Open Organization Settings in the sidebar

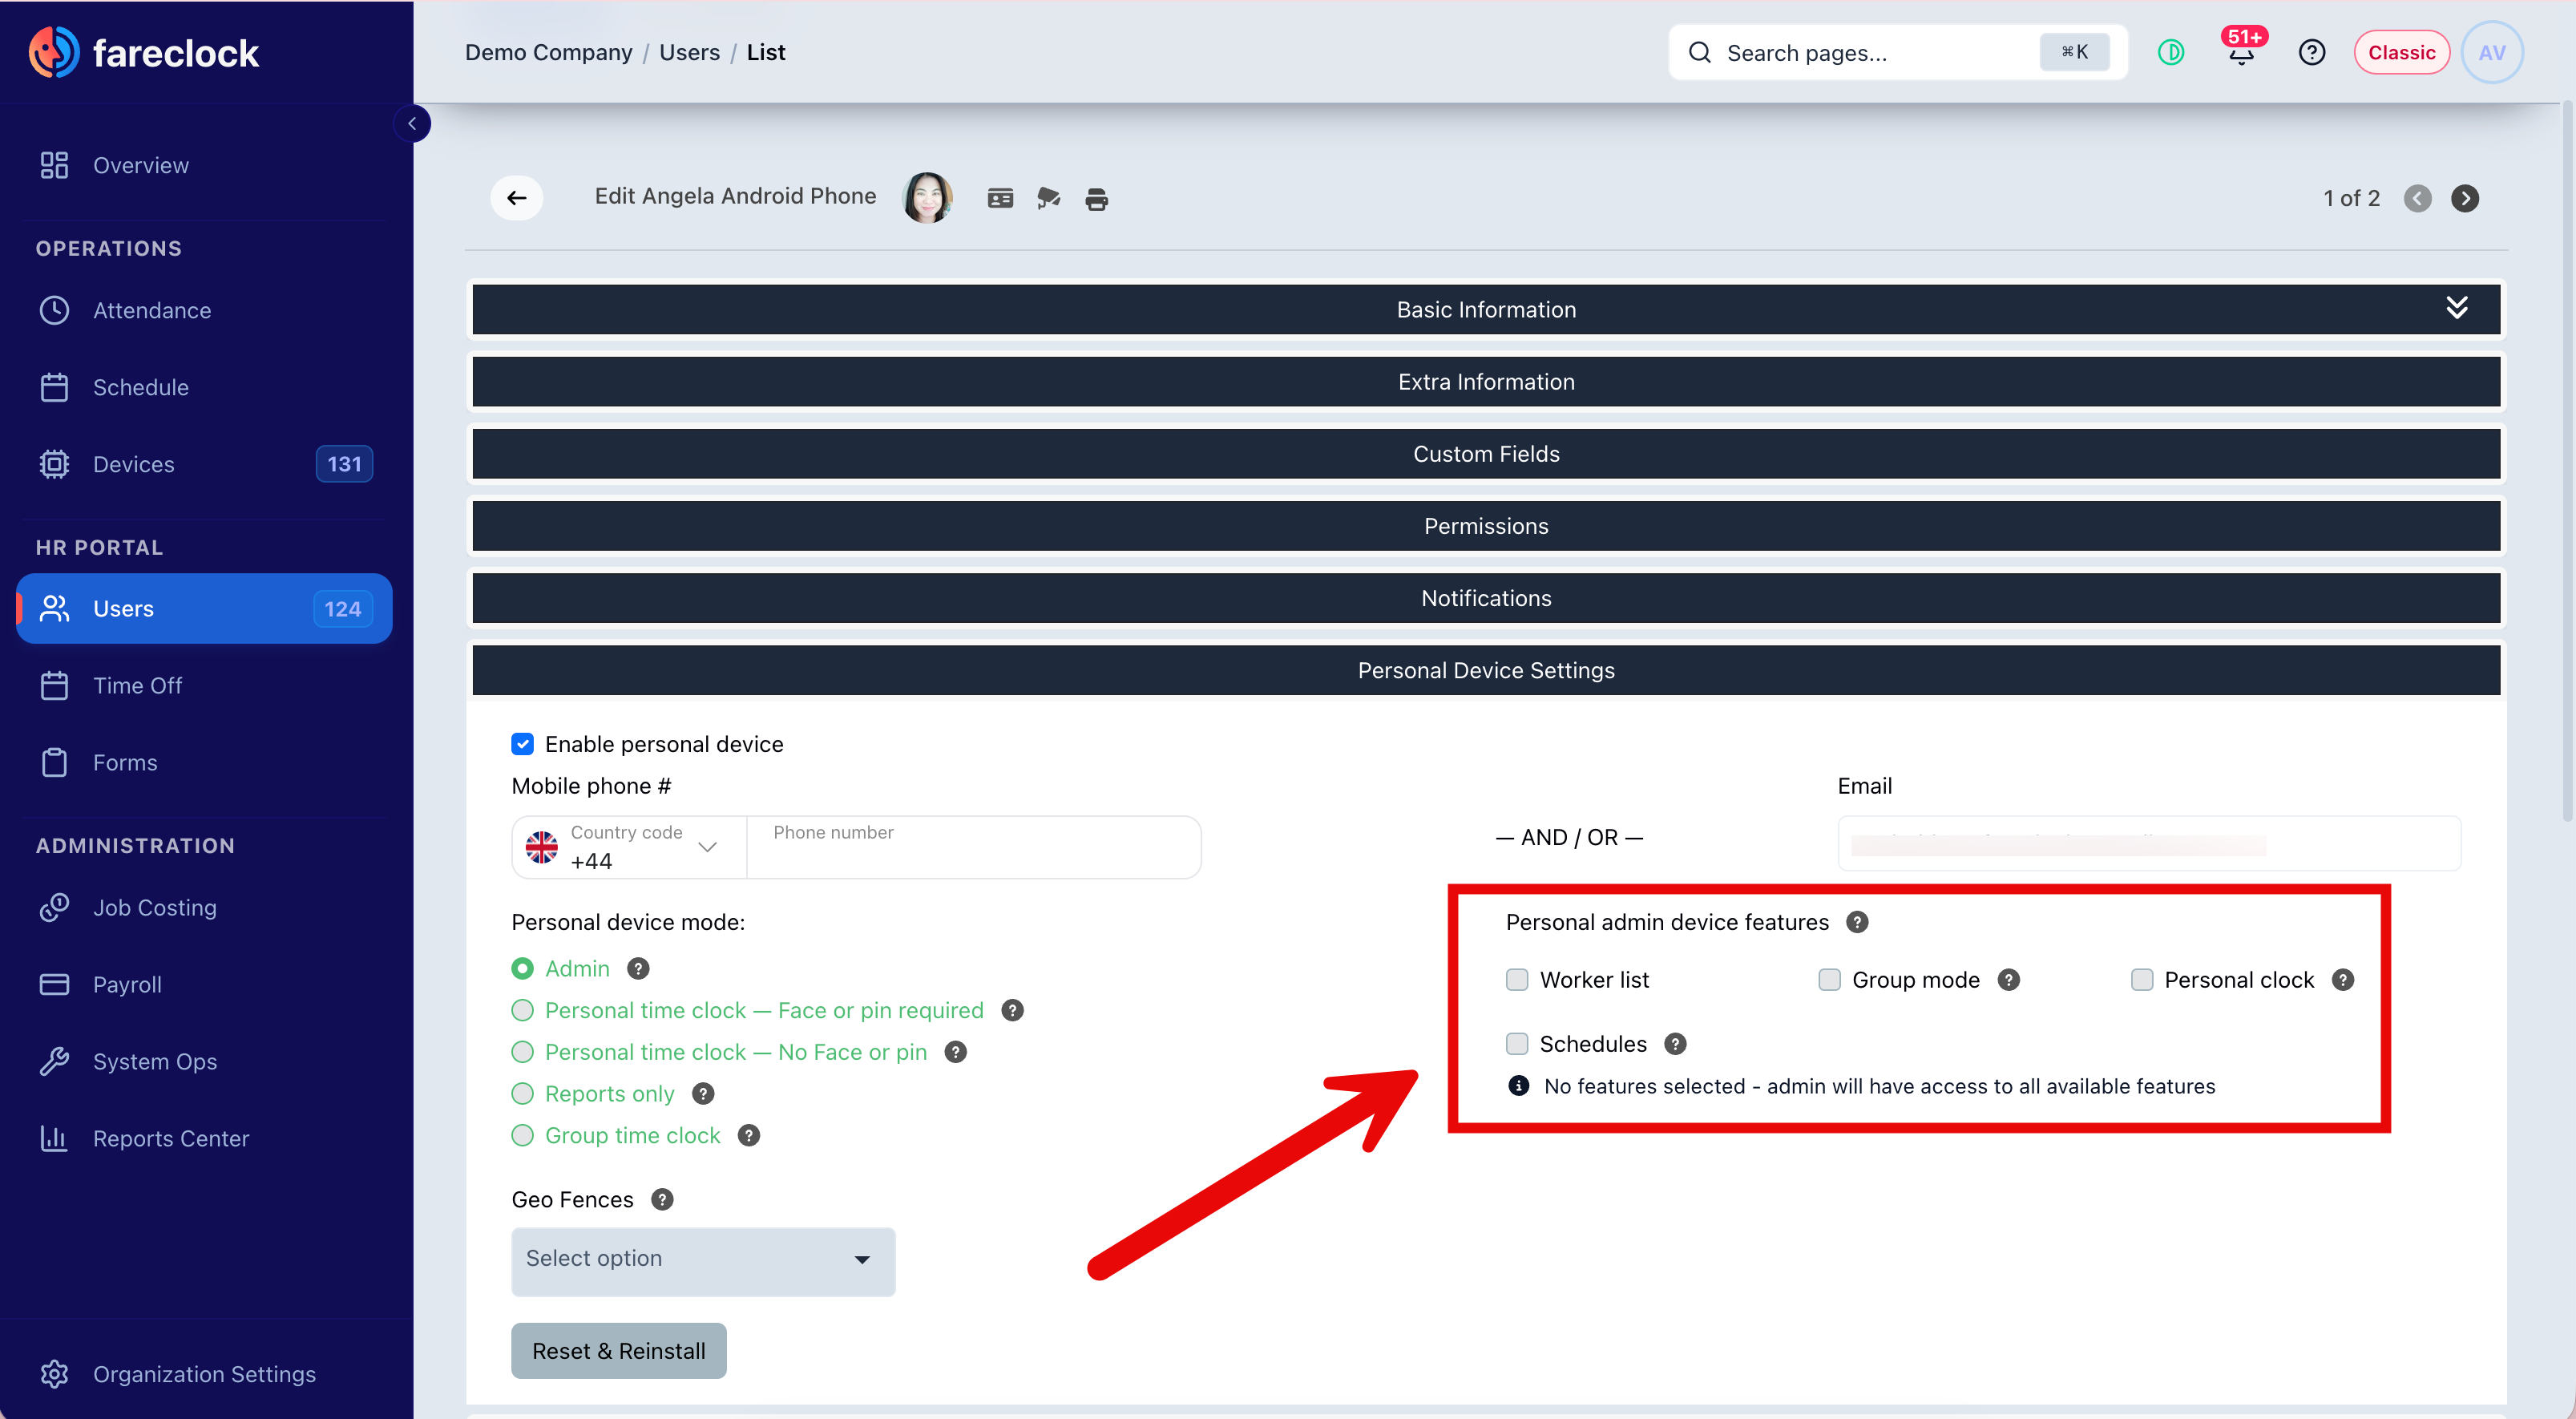(204, 1373)
